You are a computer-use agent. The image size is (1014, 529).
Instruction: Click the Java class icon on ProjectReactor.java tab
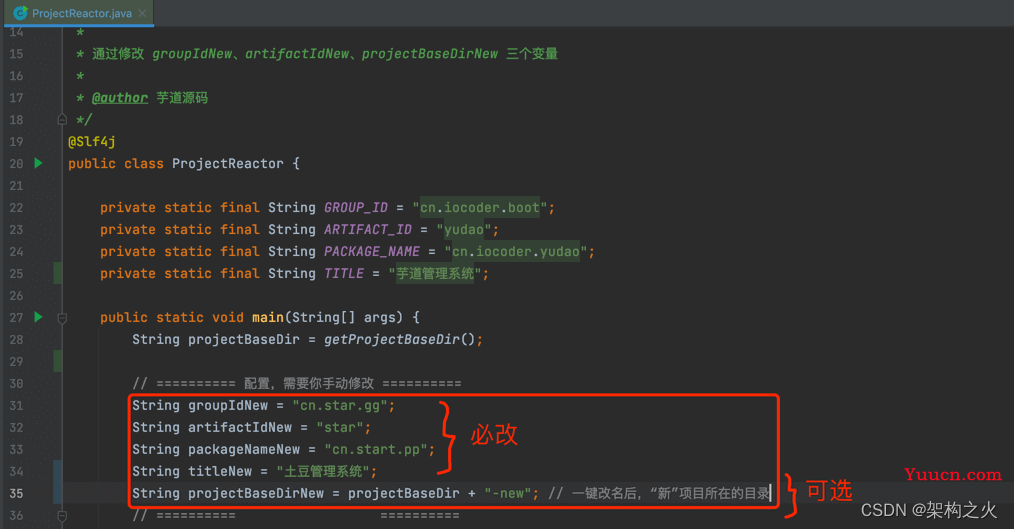[x=21, y=13]
